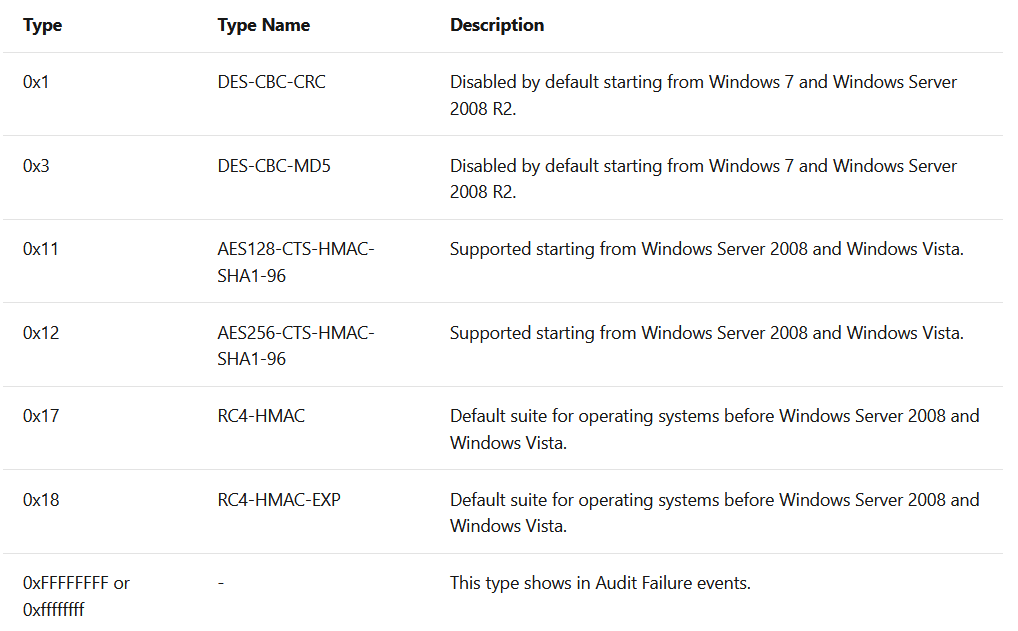Select the 0xFFFFFFFF type cell
Image resolution: width=1018 pixels, height=631 pixels.
76,596
